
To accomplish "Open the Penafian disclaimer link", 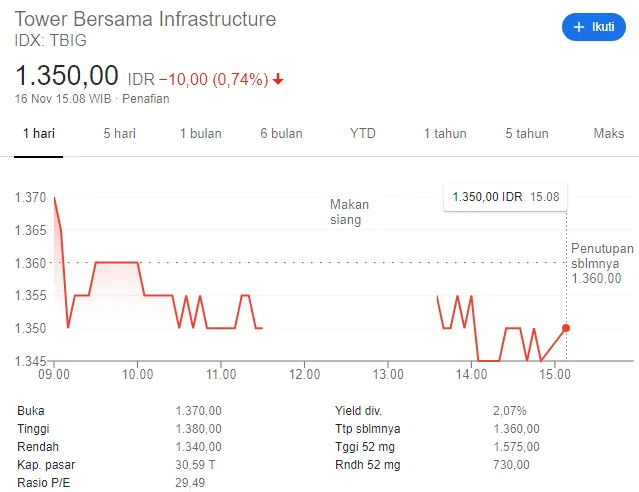I will [x=147, y=98].
